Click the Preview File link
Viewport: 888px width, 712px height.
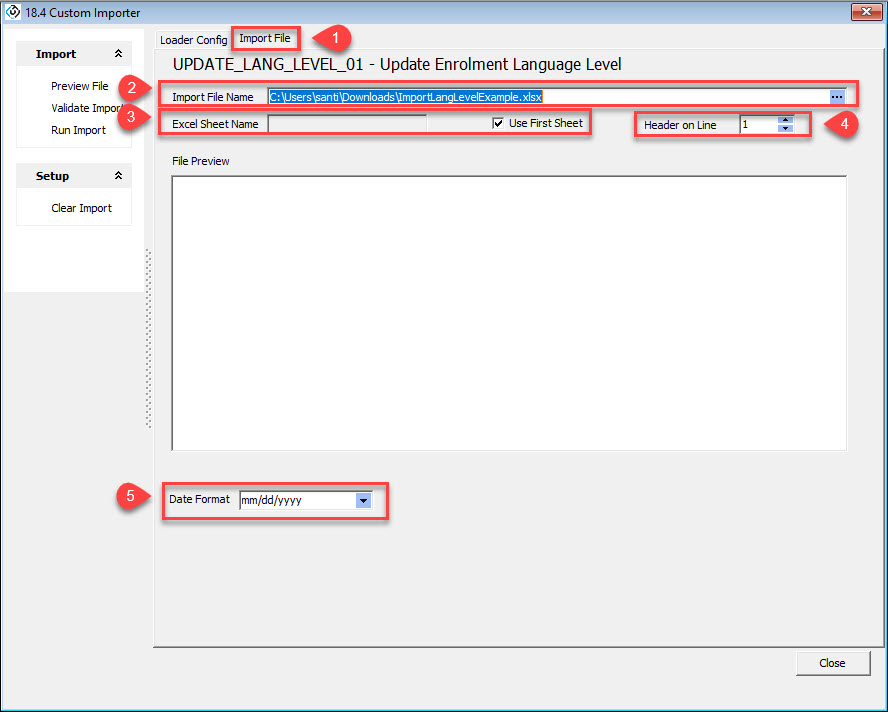pos(80,86)
